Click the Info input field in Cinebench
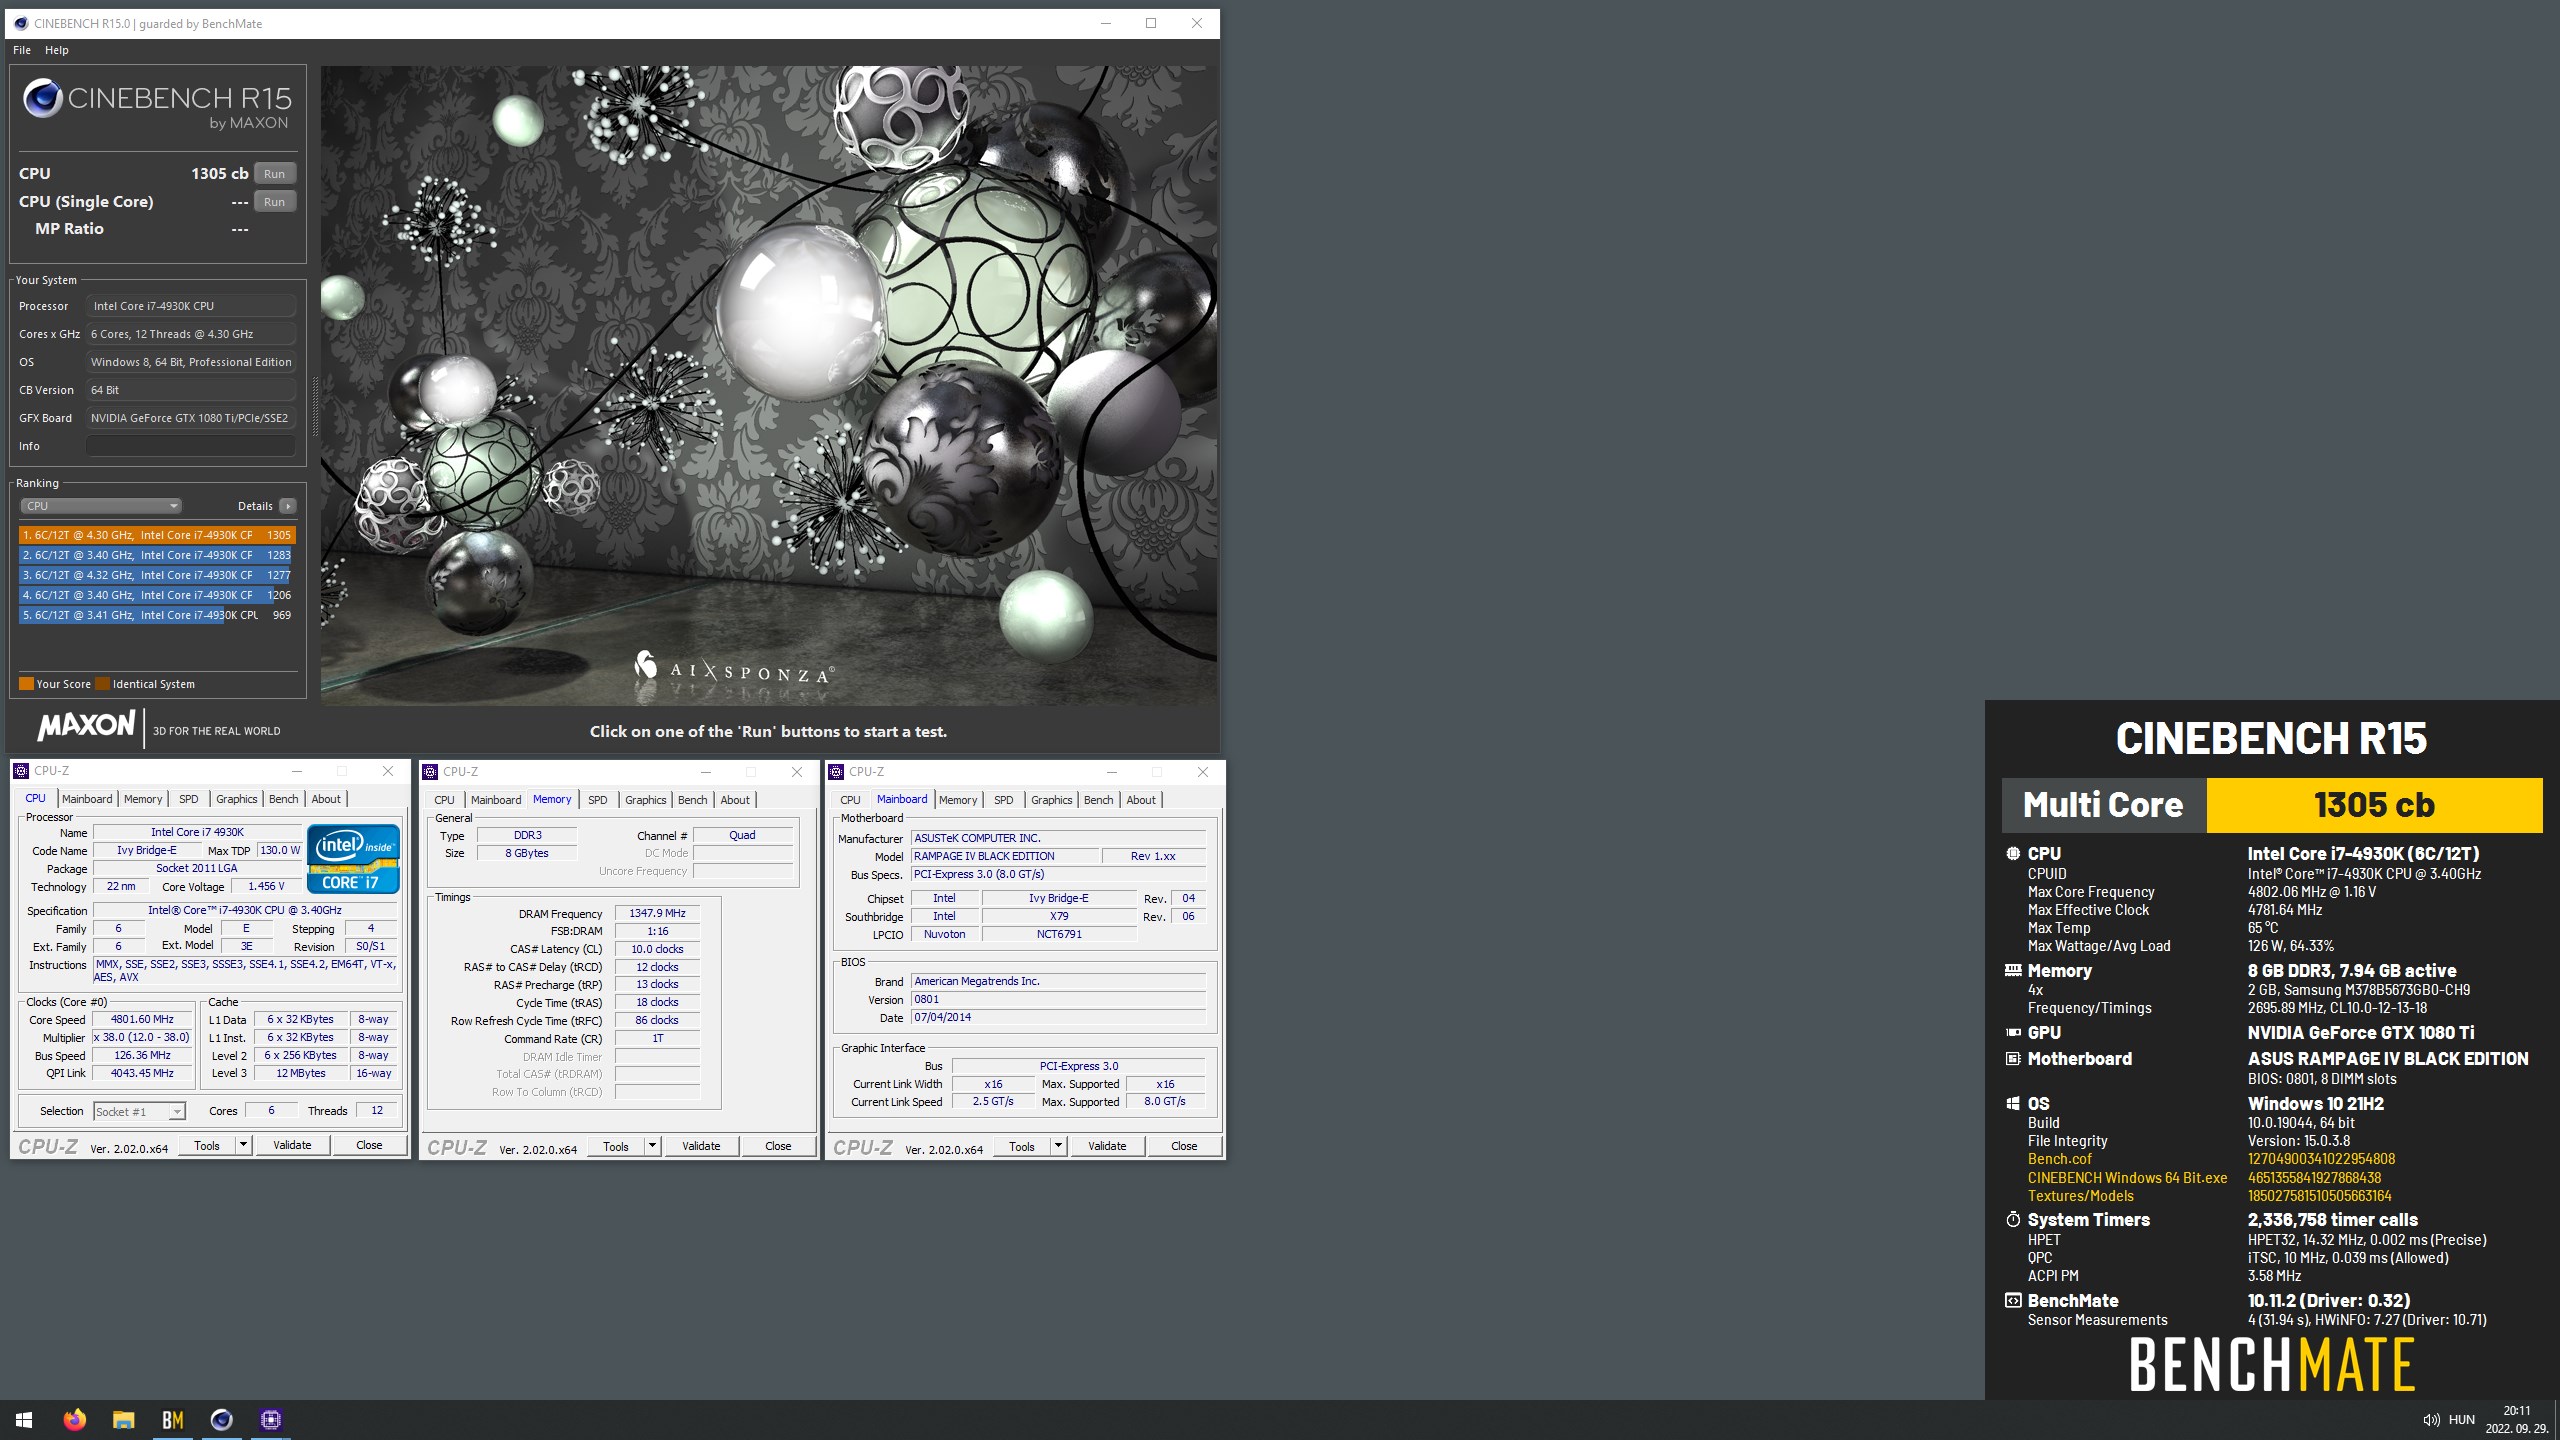2560x1440 pixels. coord(190,446)
